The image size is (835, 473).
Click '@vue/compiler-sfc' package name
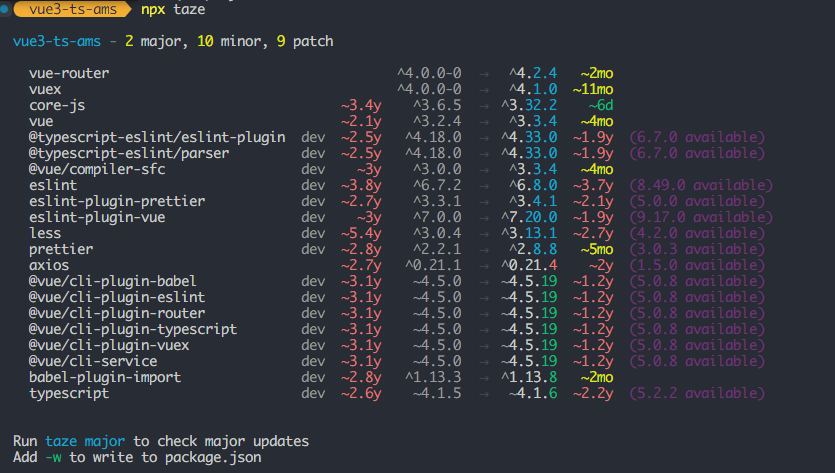pyautogui.click(x=97, y=169)
